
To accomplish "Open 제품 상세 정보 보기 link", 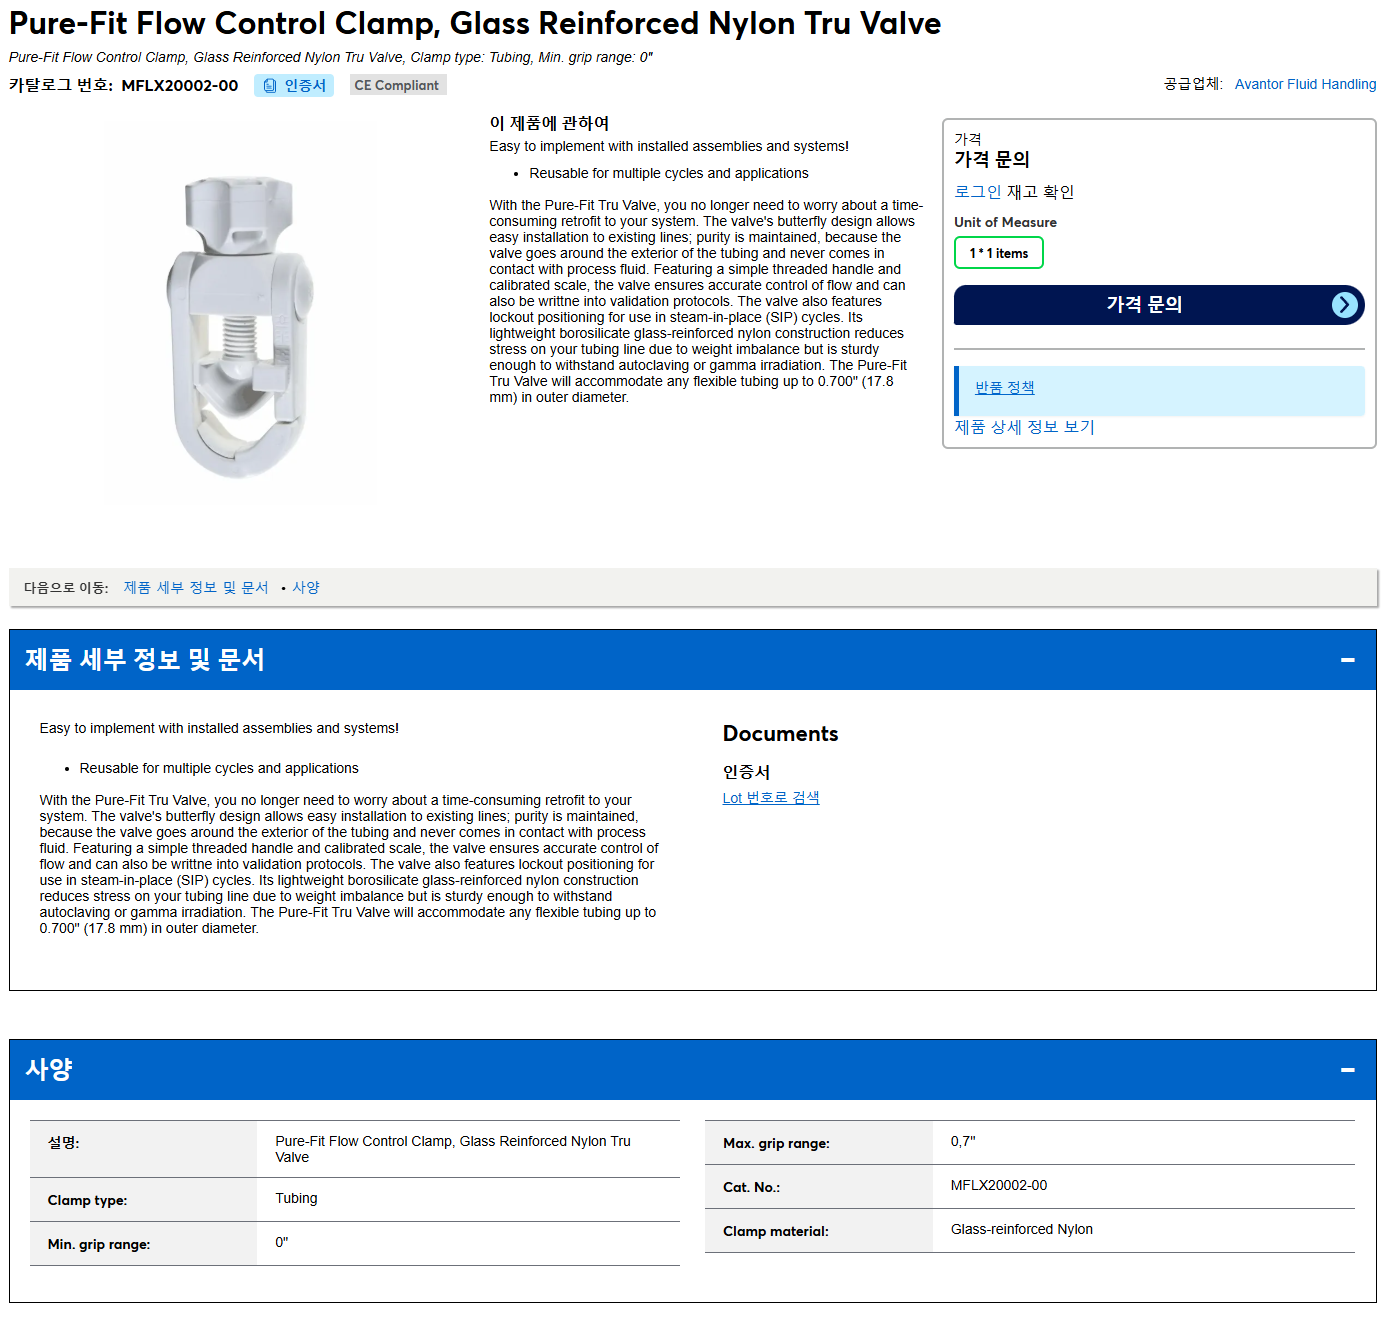I will coord(1024,427).
